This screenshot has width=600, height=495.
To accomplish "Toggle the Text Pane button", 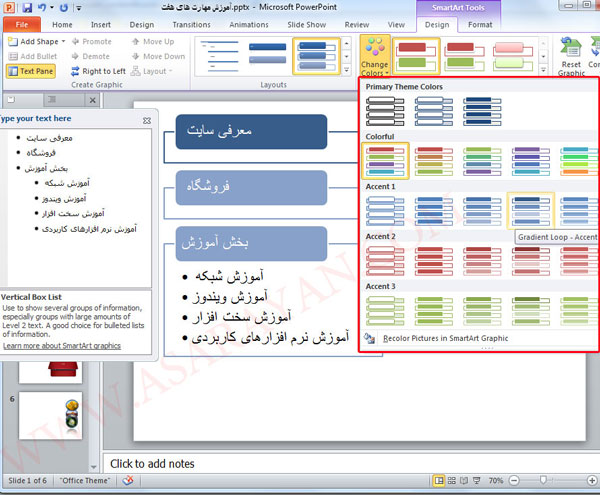I will click(x=35, y=72).
